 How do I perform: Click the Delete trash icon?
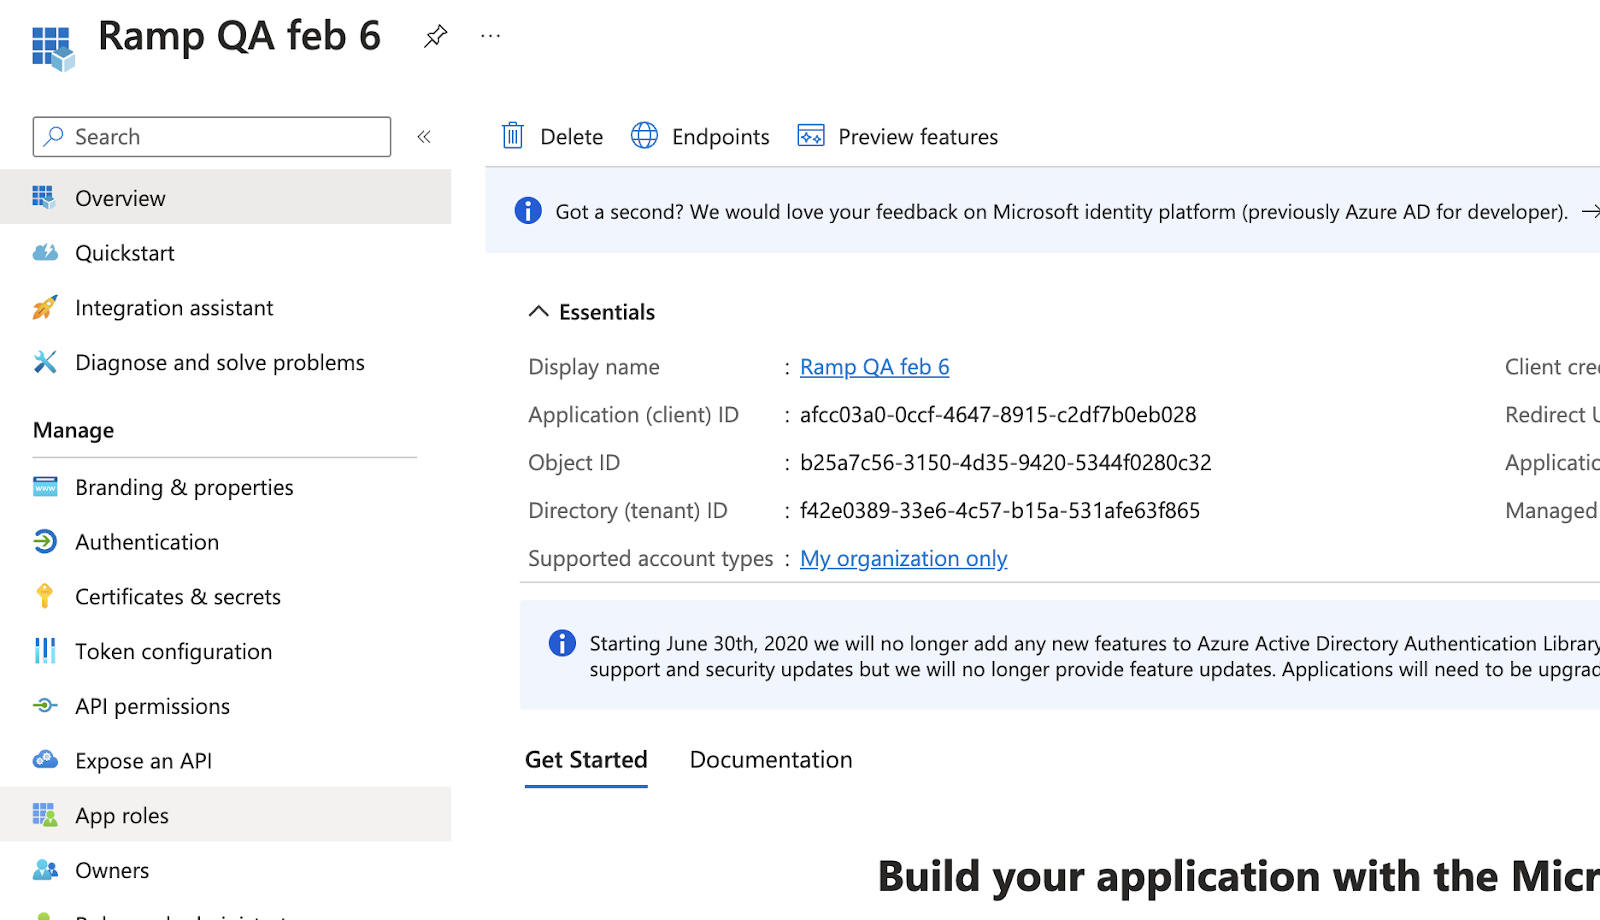tap(513, 136)
